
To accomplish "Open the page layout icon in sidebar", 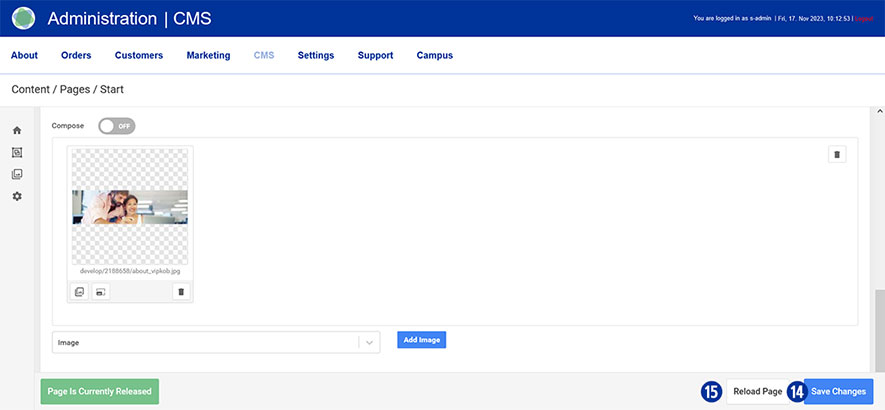I will click(17, 152).
